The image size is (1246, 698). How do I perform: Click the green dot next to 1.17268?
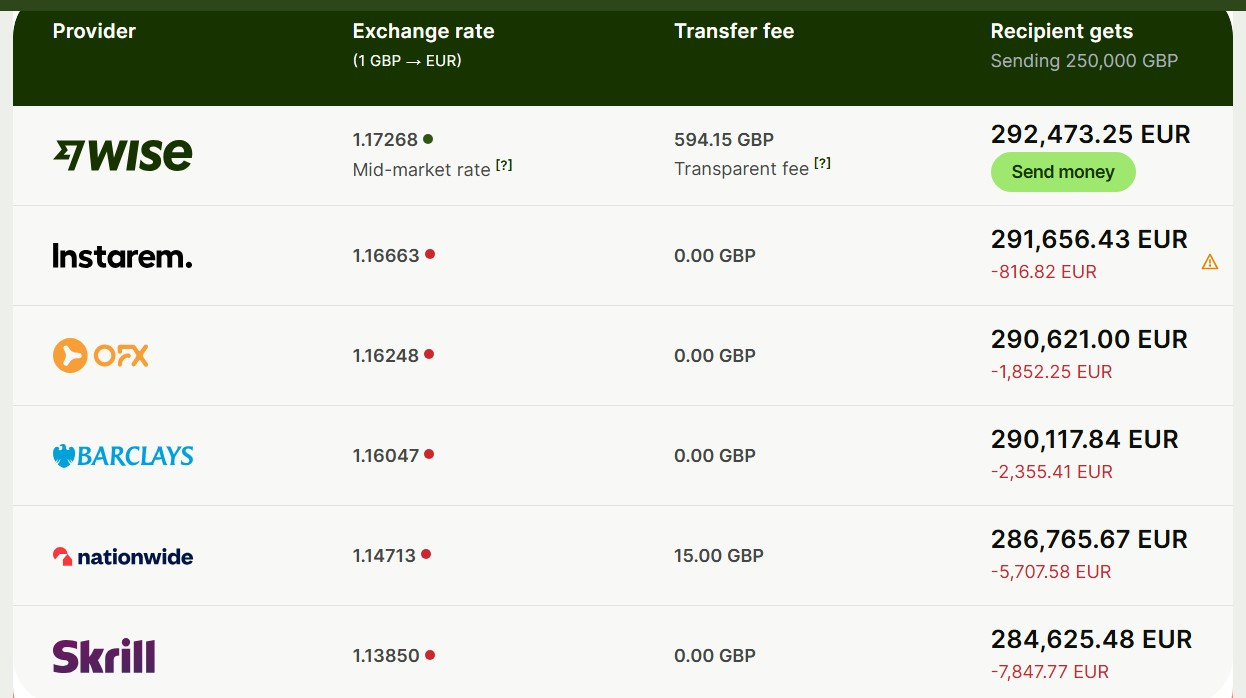point(428,139)
